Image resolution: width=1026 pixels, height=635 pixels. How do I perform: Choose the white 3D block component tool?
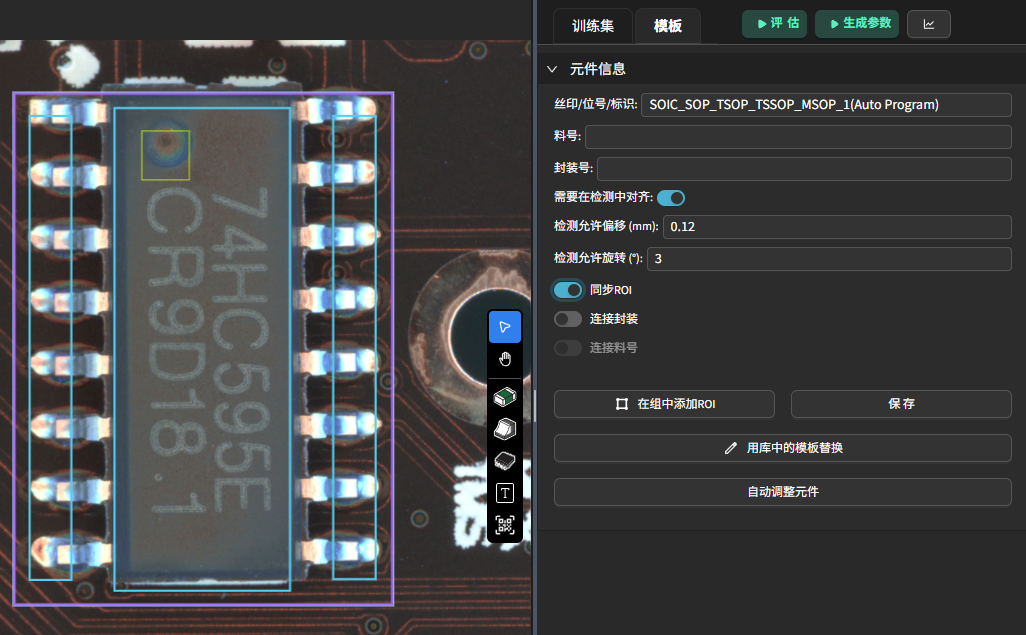505,429
